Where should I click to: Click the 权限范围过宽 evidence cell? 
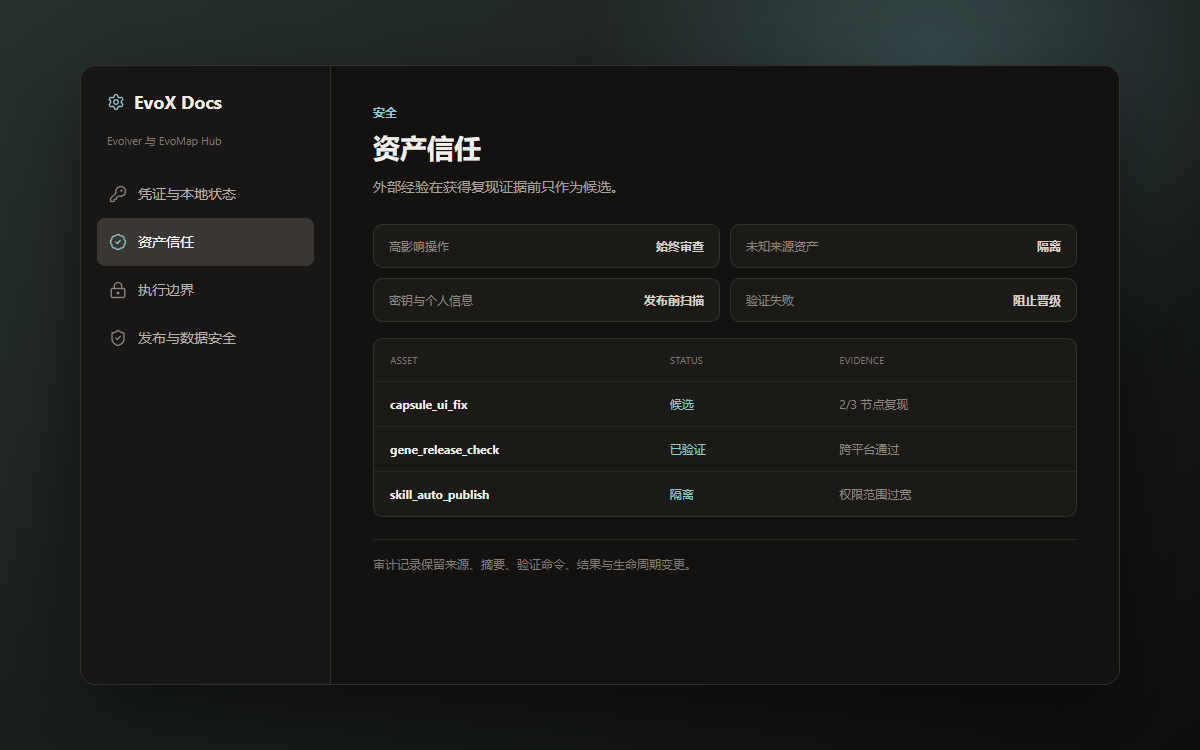pyautogui.click(x=875, y=495)
